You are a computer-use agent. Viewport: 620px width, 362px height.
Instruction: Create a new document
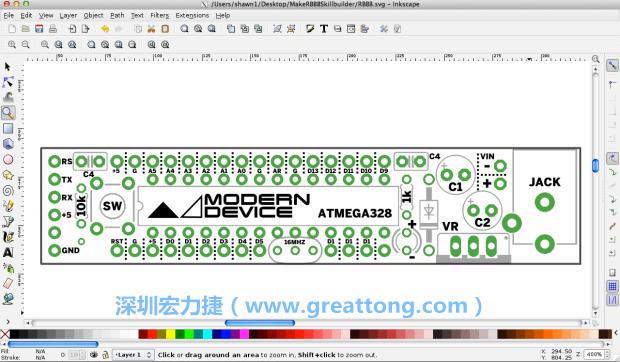(x=12, y=29)
